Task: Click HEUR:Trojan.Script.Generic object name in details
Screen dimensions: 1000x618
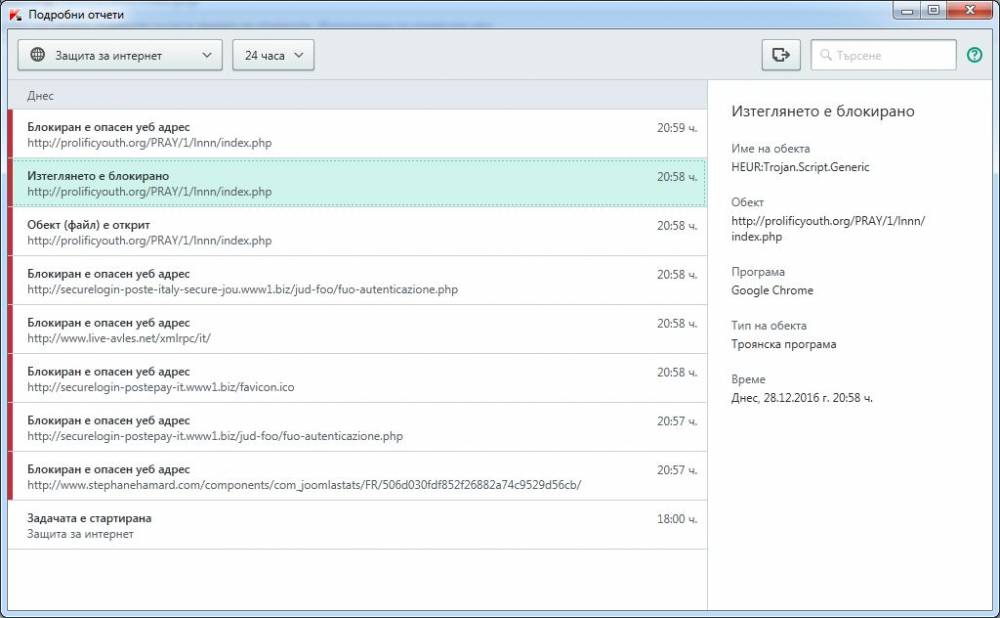Action: pos(800,167)
